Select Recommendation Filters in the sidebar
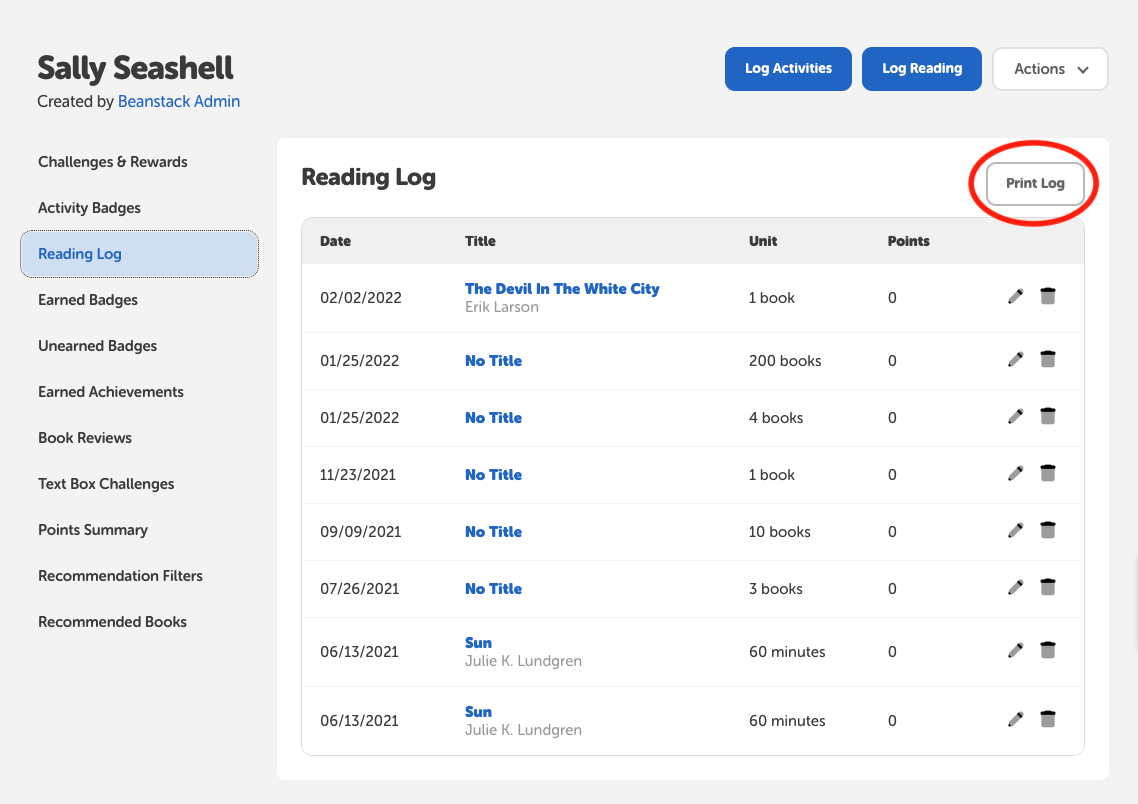1138x804 pixels. 120,575
